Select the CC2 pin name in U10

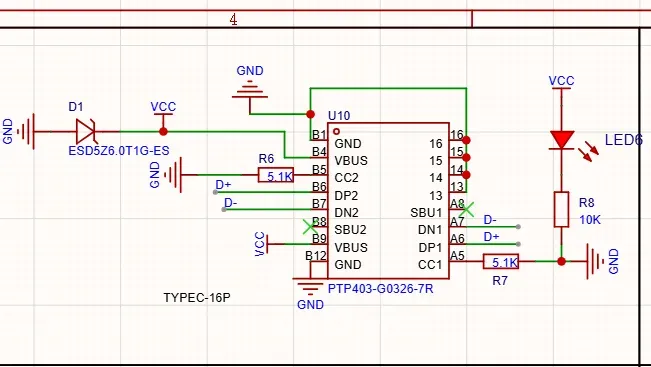346,178
